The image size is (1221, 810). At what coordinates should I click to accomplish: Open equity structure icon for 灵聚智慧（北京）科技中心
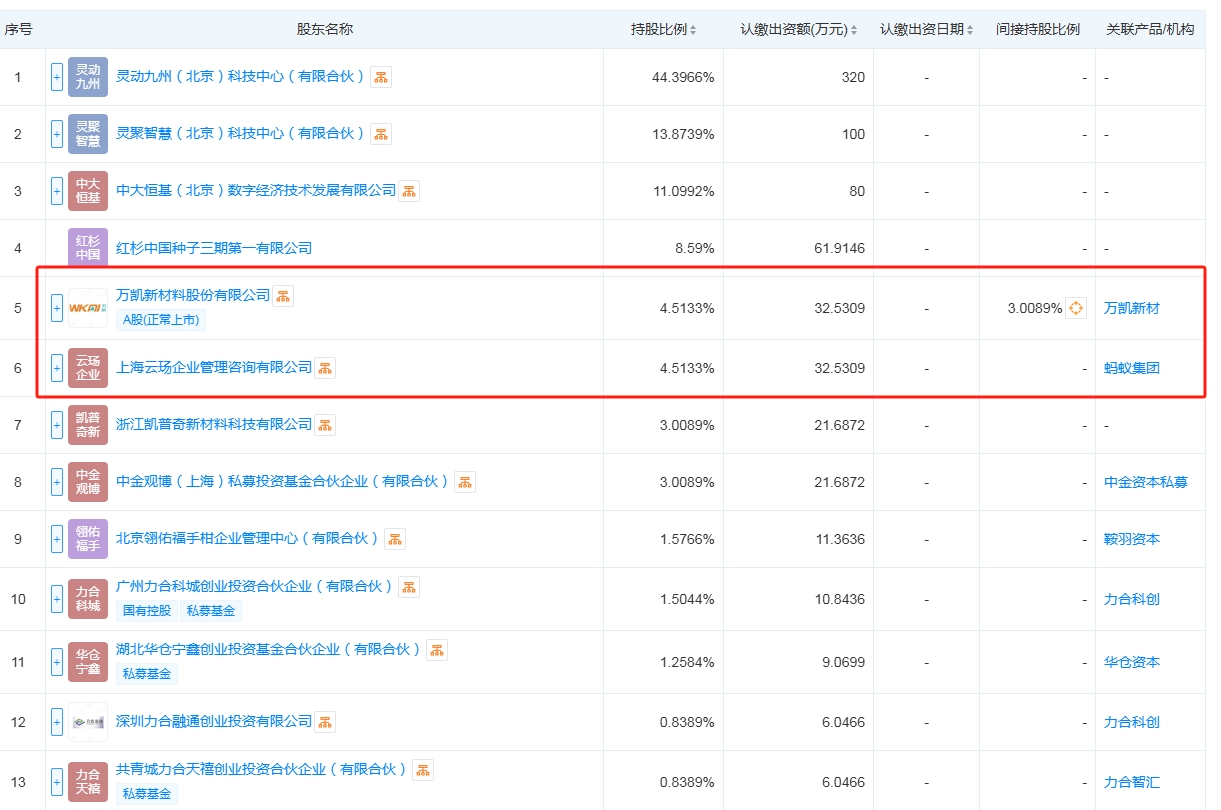tap(381, 134)
